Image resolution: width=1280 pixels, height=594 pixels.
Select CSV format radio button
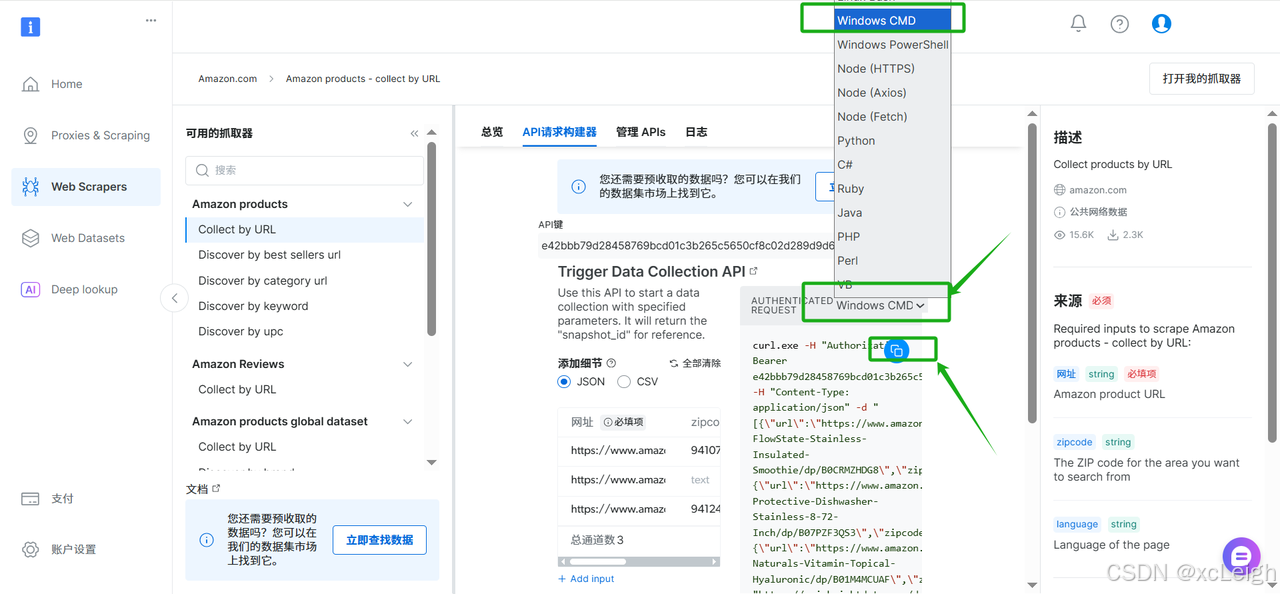tap(624, 381)
